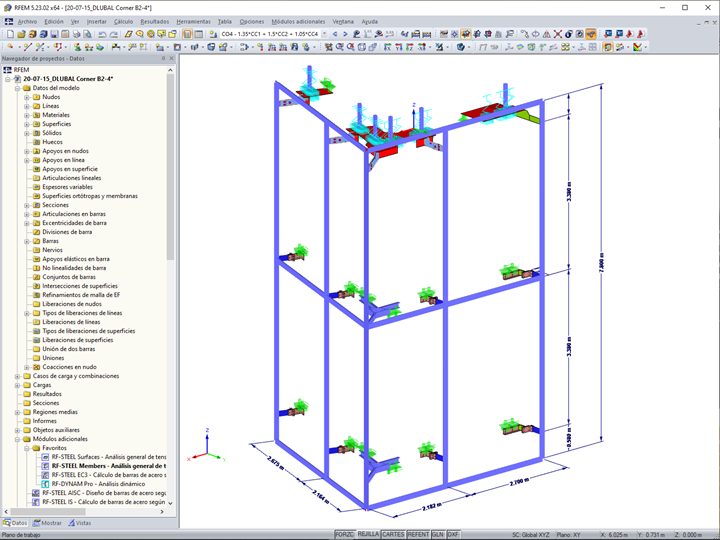Open the Módulos adicionales menu
This screenshot has width=720, height=540.
pos(298,22)
